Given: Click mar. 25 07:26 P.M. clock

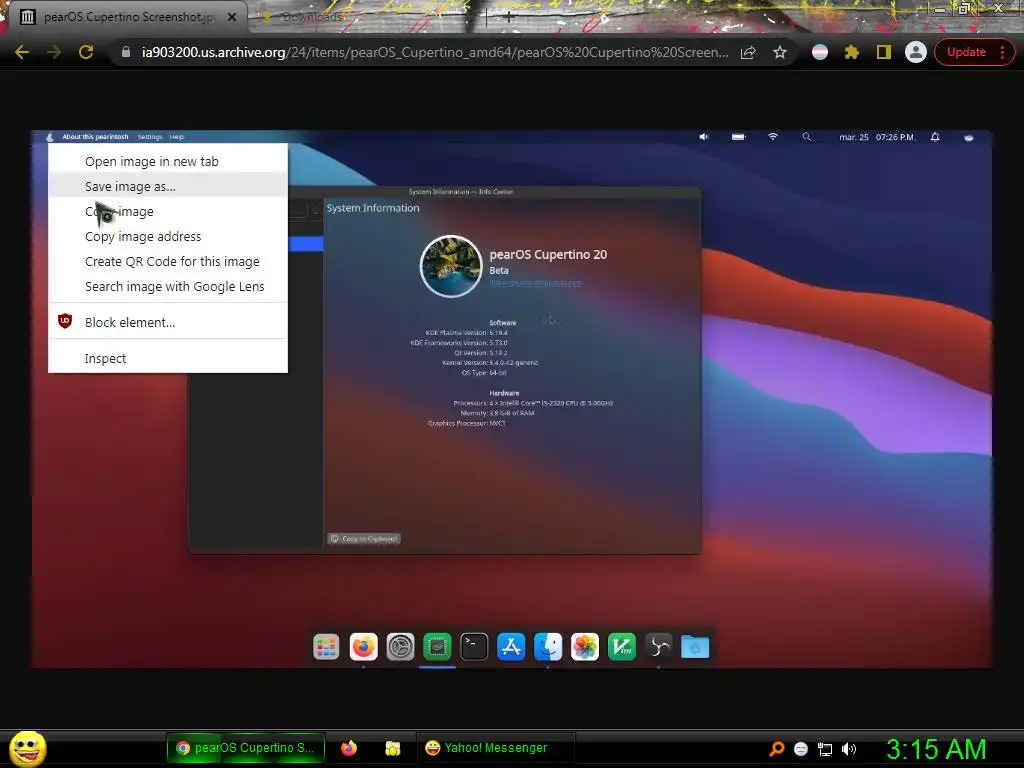Looking at the screenshot, I should [x=876, y=137].
